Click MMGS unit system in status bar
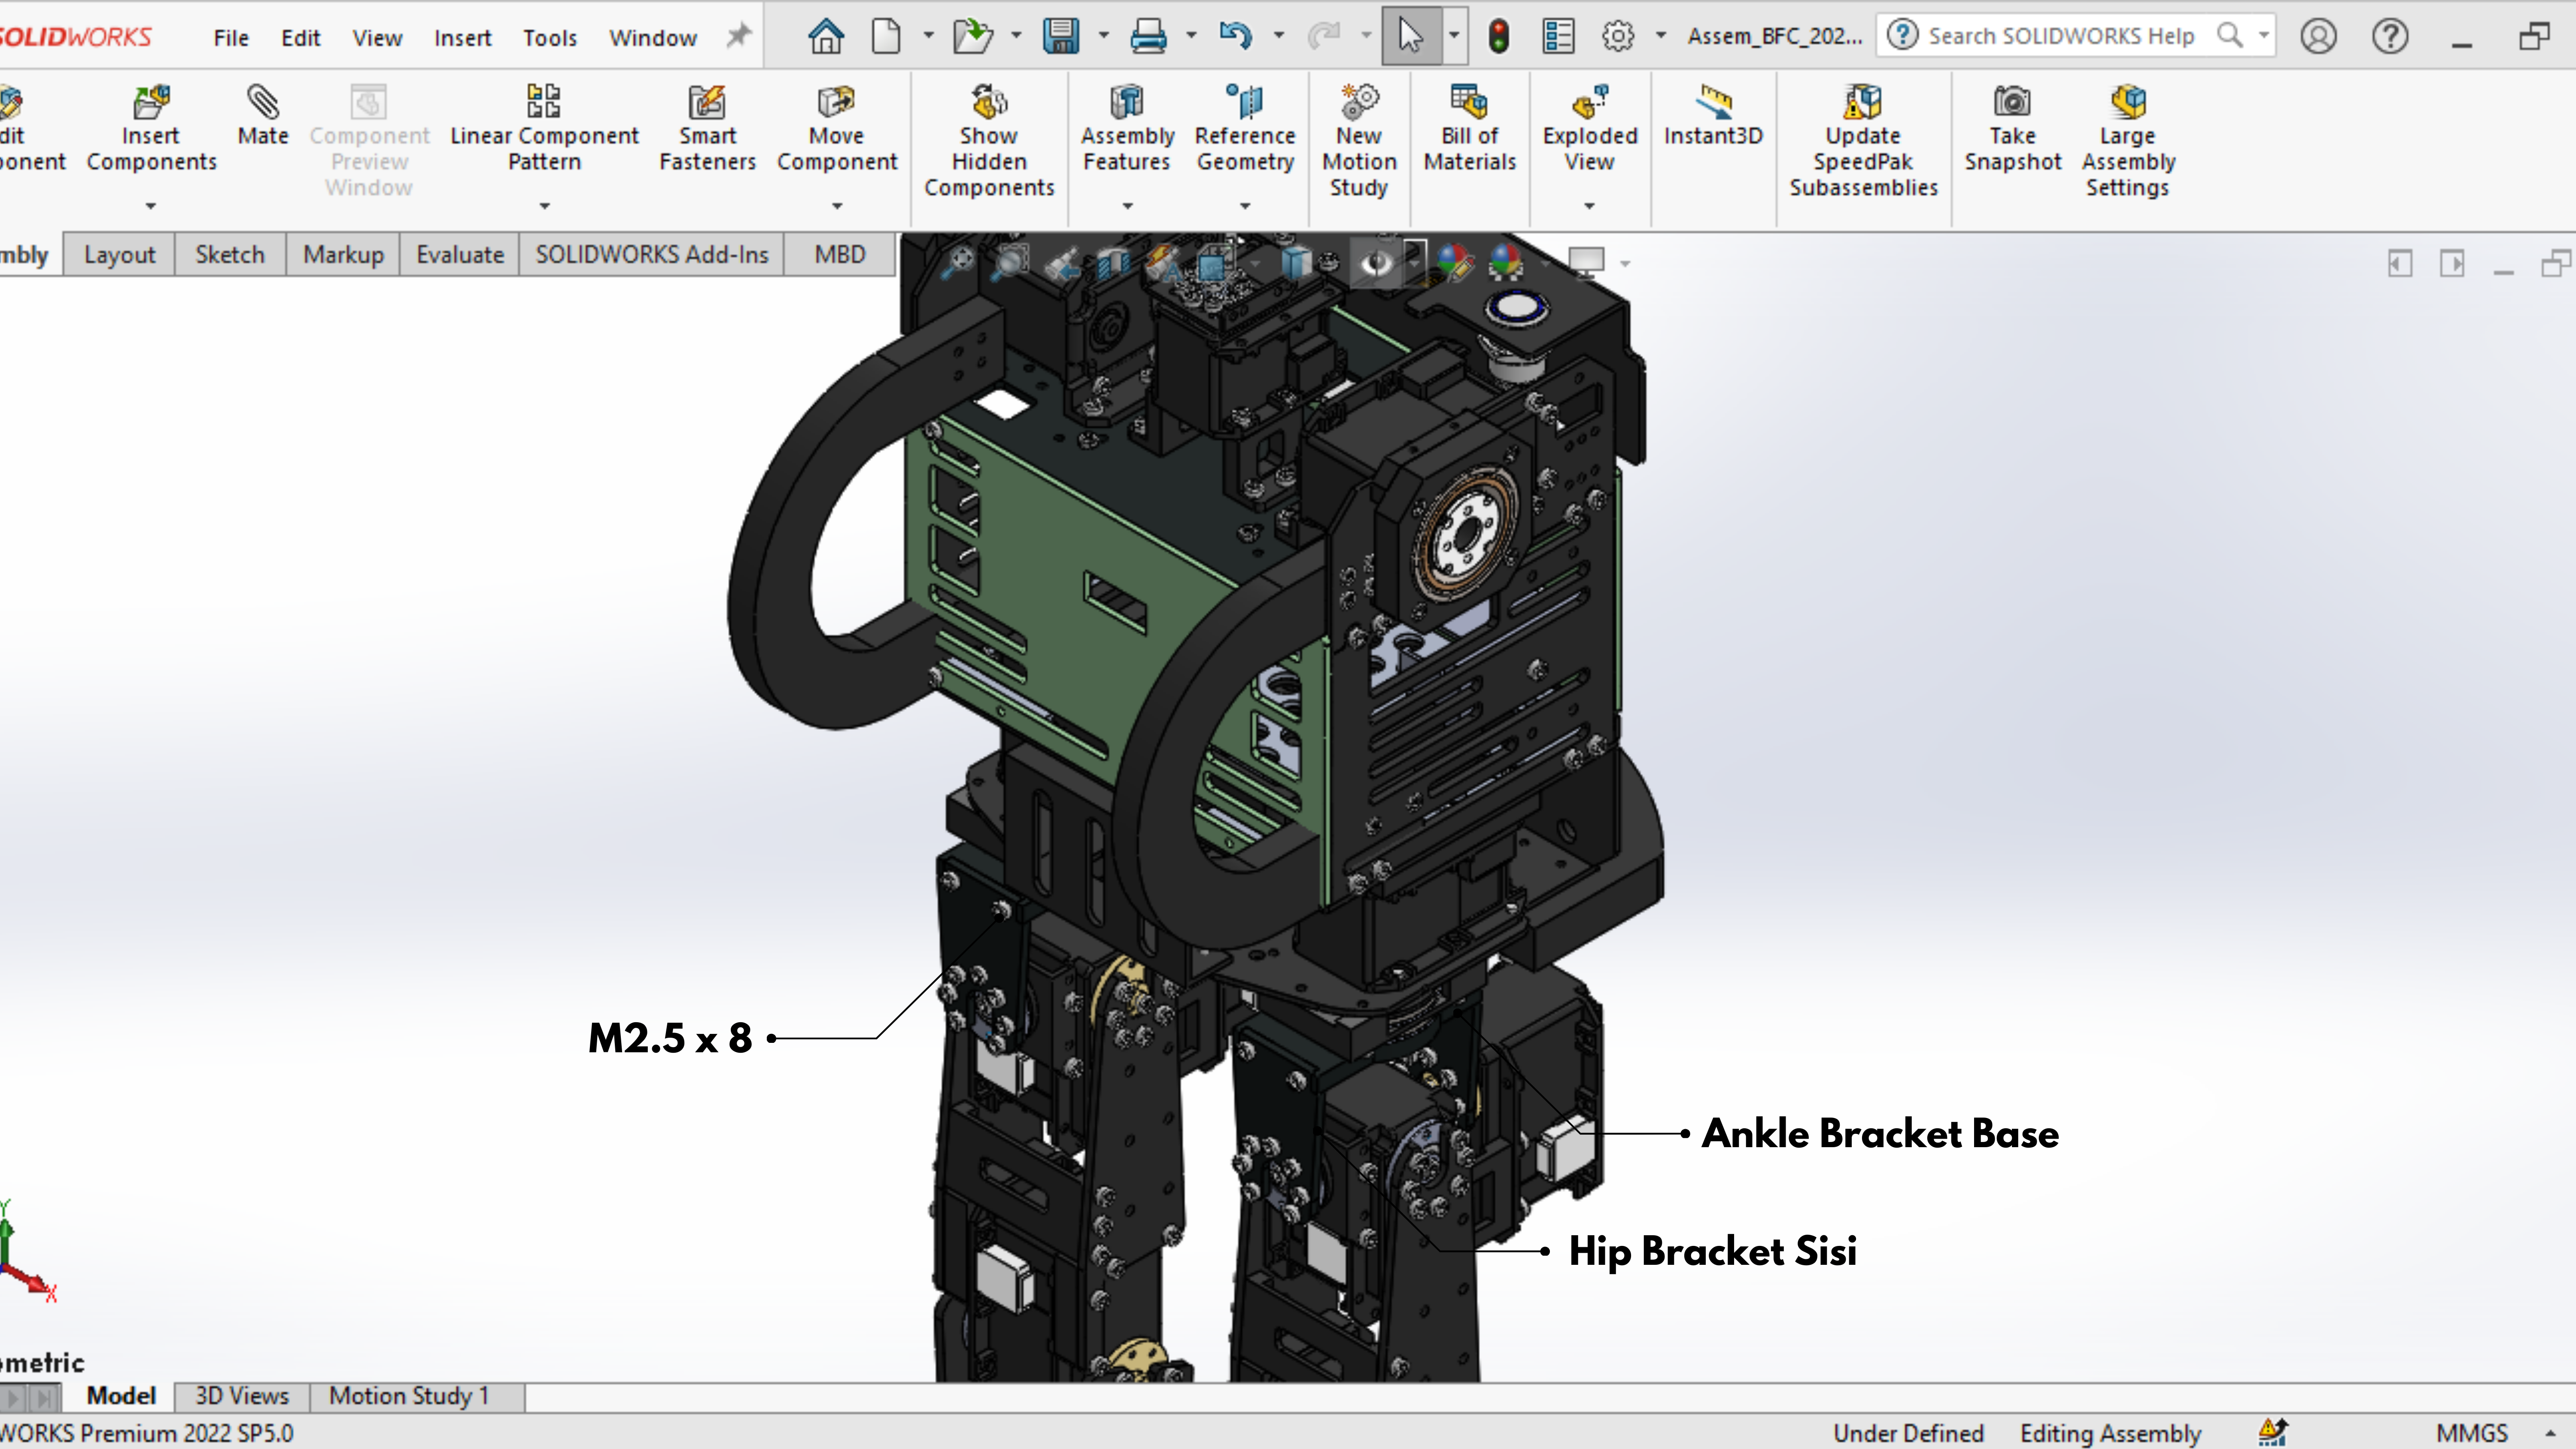The width and height of the screenshot is (2576, 1449). [2472, 1433]
